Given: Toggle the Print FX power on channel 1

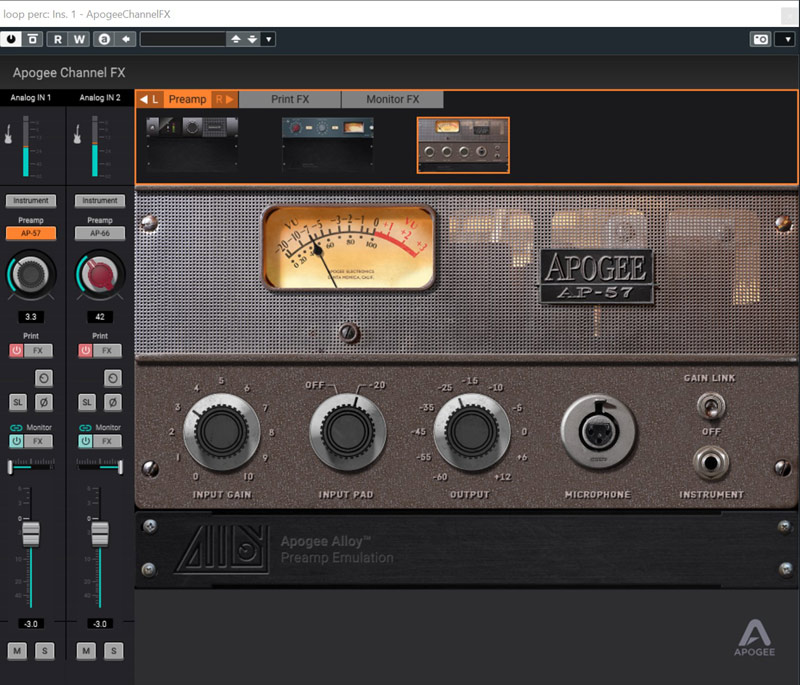Looking at the screenshot, I should coord(15,350).
